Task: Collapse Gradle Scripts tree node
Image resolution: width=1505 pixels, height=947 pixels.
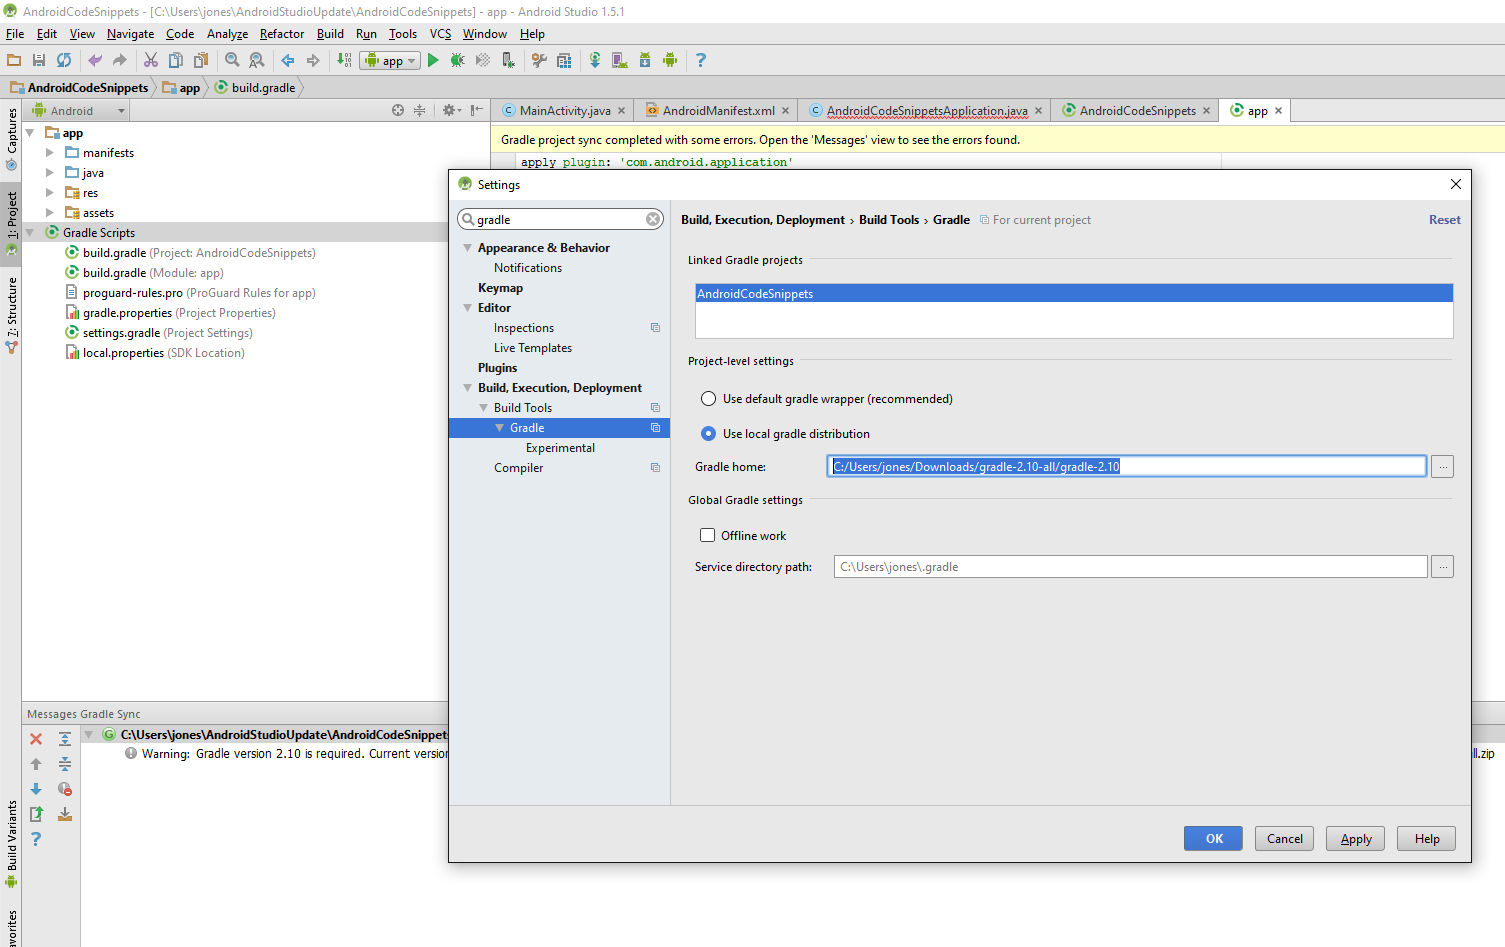Action: pos(30,232)
